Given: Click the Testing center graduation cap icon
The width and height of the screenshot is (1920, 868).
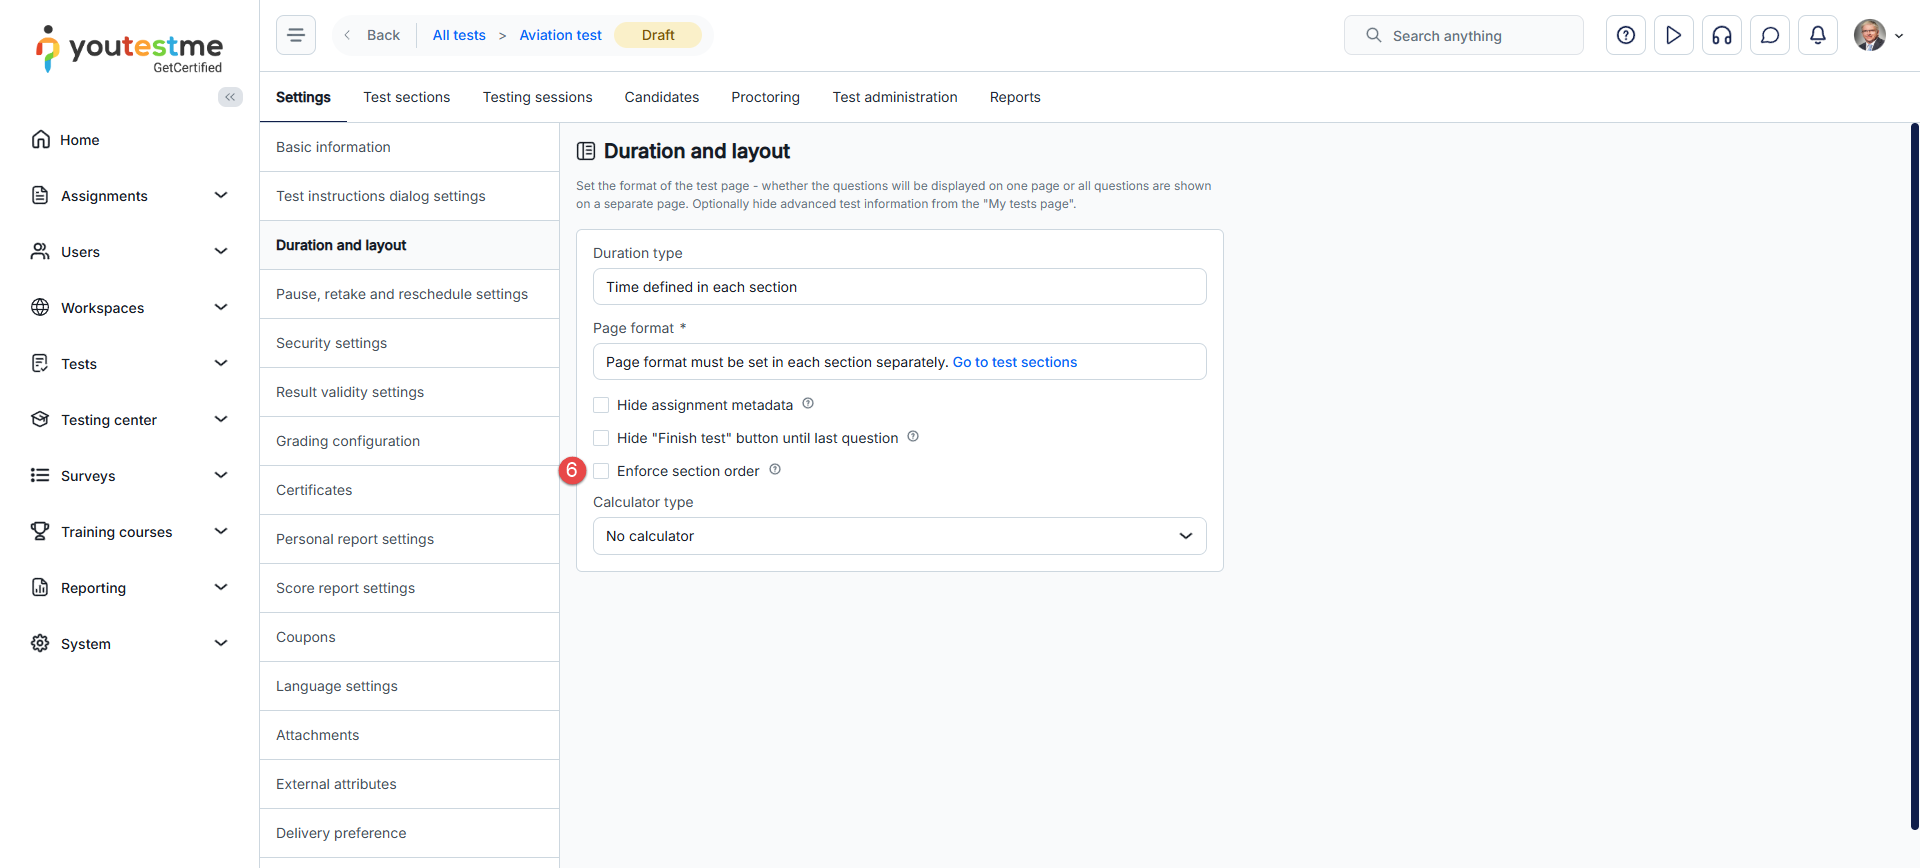Looking at the screenshot, I should [x=40, y=419].
